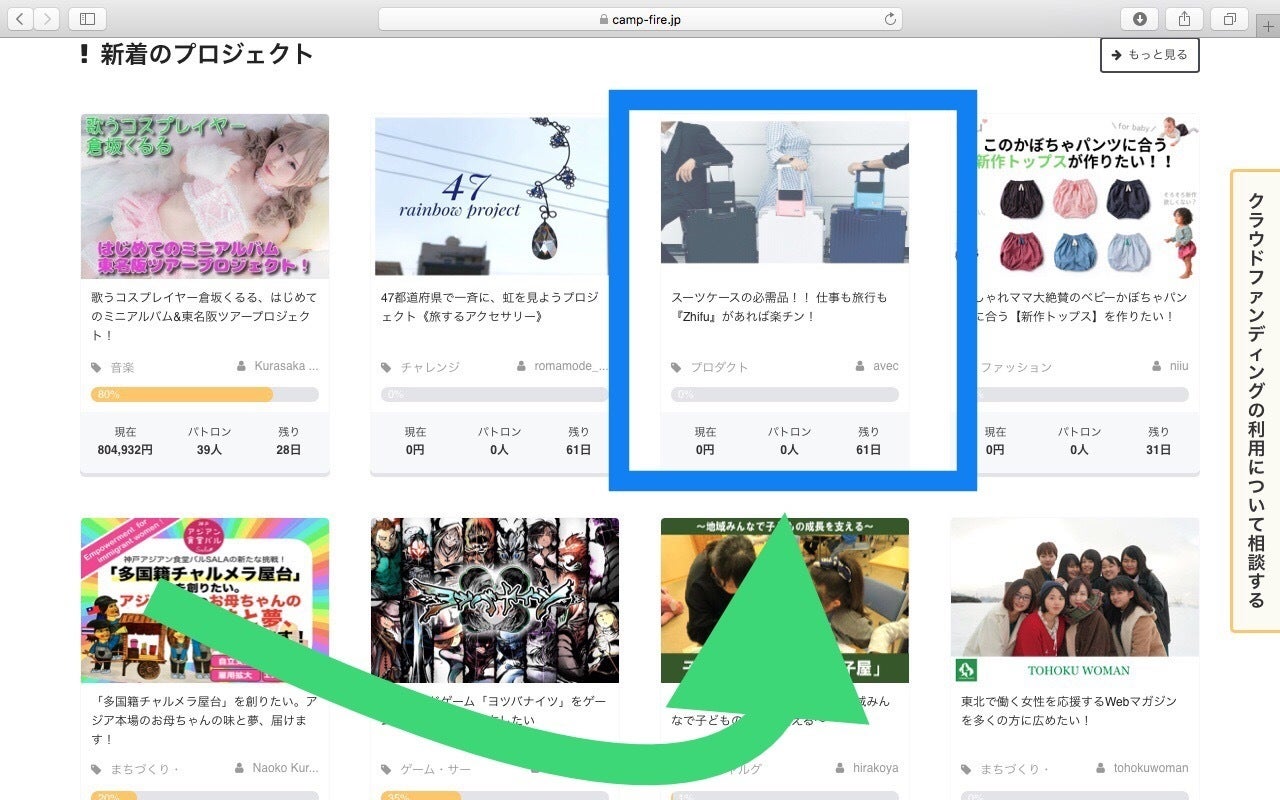
Task: Click the Safari forward navigation arrow
Action: [x=47, y=19]
